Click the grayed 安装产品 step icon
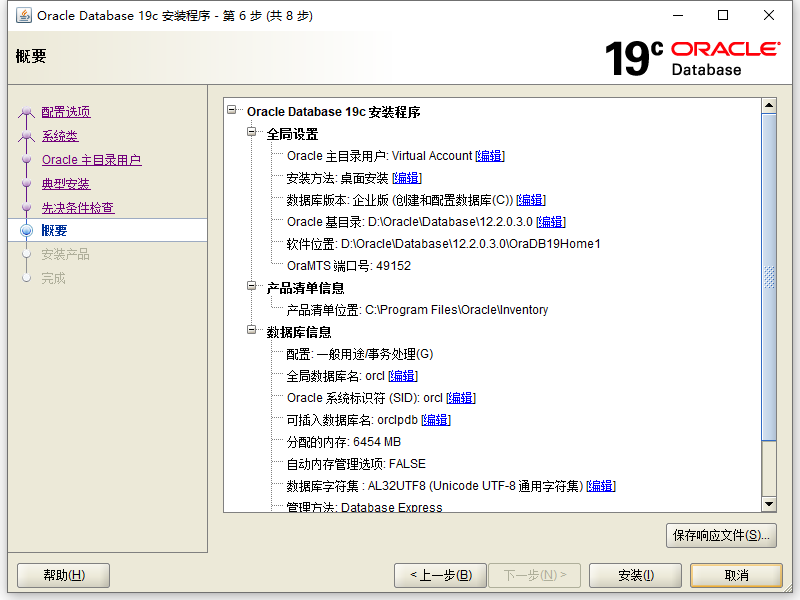 (x=27, y=254)
